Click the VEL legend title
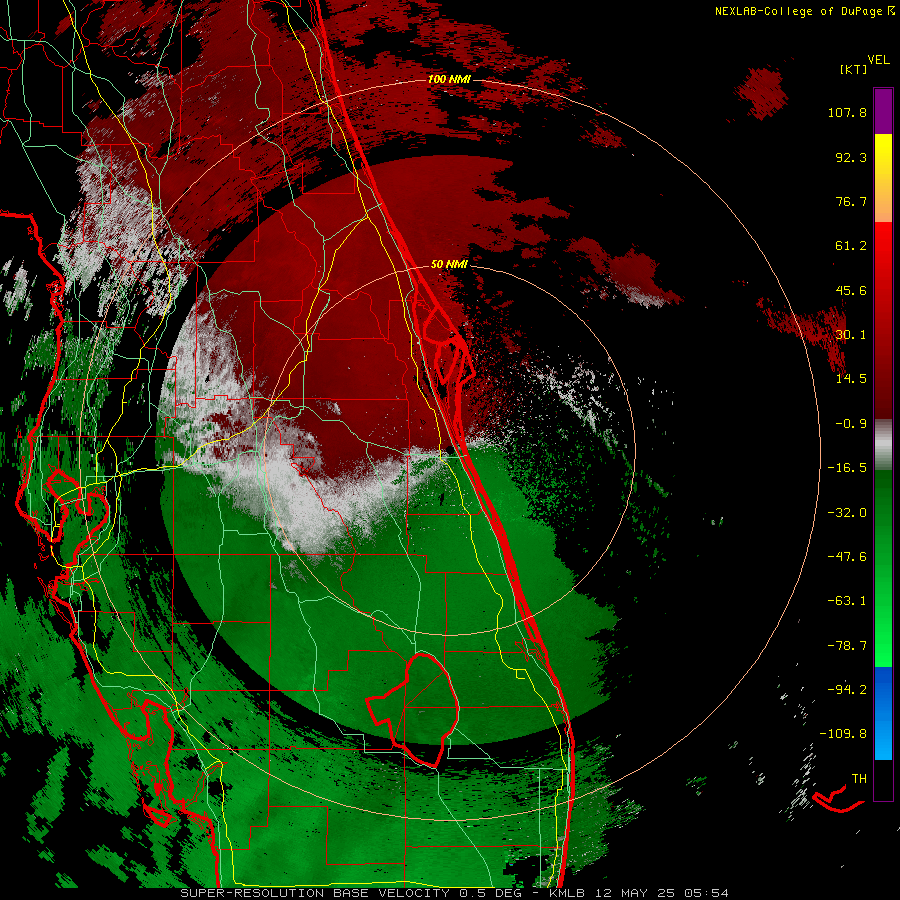Image resolution: width=900 pixels, height=900 pixels. tap(878, 60)
